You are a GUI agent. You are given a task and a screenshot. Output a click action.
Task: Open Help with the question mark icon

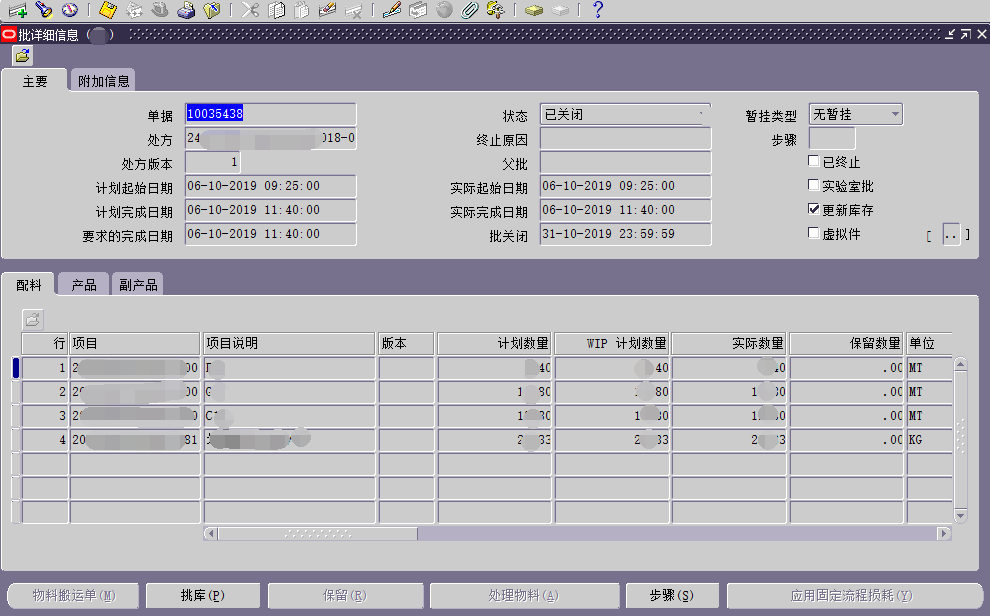pos(598,11)
